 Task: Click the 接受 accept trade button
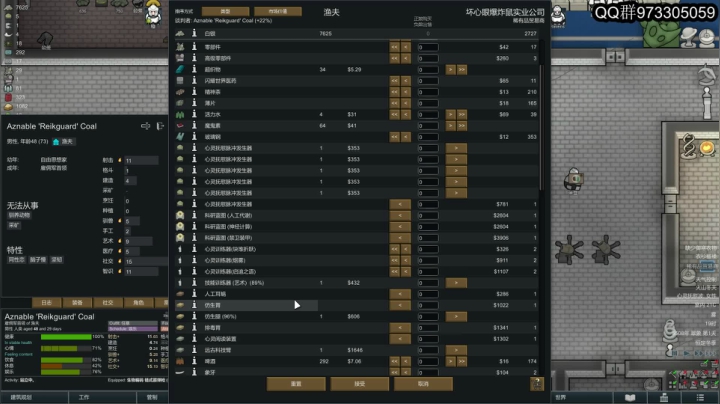[360, 384]
